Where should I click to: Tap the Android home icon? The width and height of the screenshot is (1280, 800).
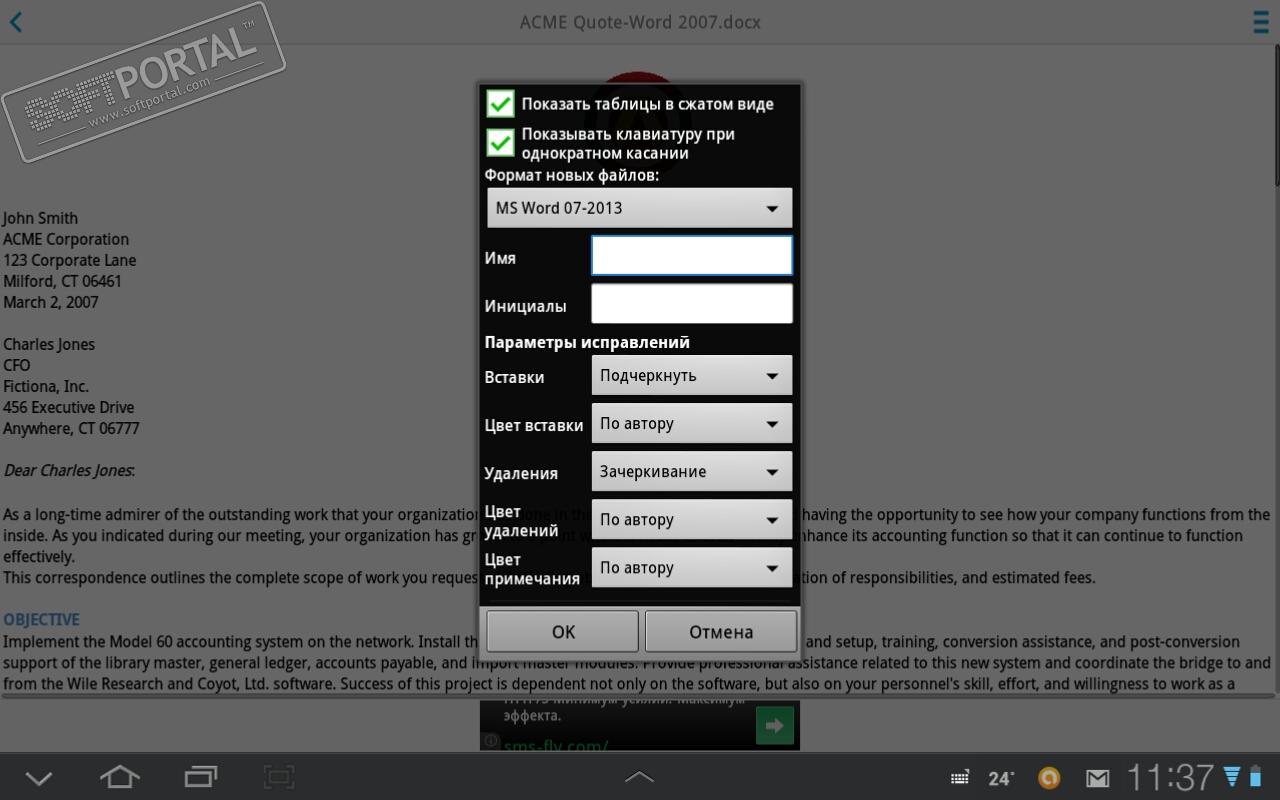click(119, 776)
